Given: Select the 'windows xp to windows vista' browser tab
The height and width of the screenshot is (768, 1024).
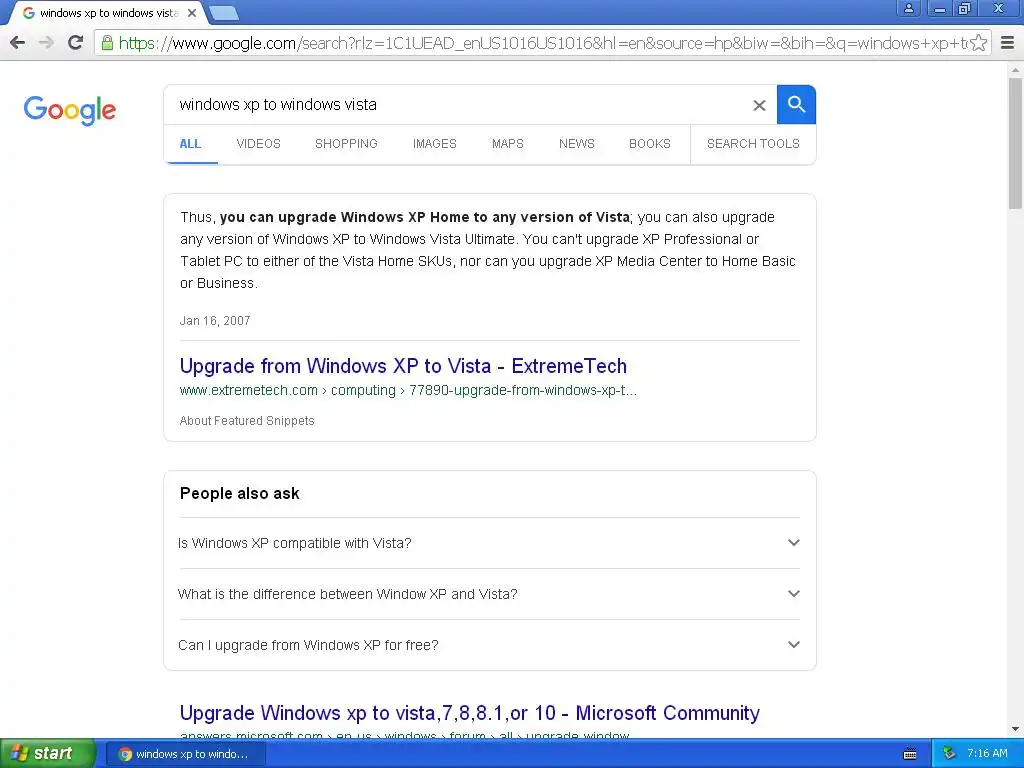Looking at the screenshot, I should (108, 13).
